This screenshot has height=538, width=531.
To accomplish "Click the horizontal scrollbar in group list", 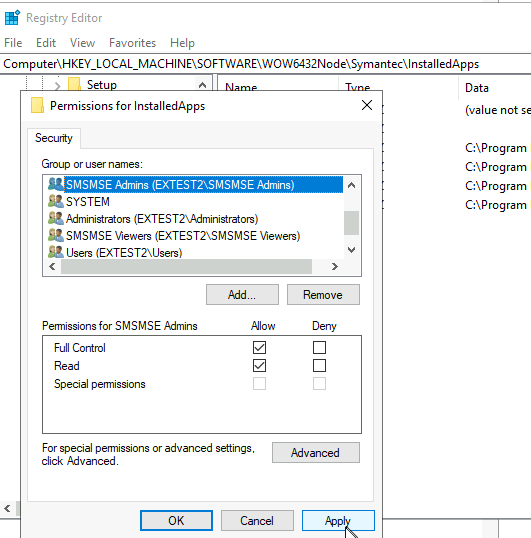I will (x=186, y=267).
